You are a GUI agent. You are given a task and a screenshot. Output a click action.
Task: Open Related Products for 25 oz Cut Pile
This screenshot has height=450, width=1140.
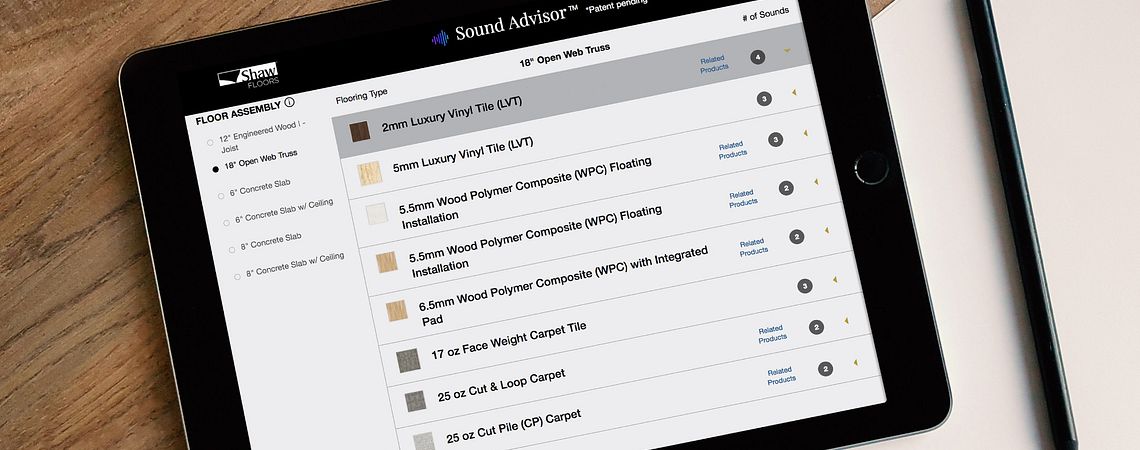coord(782,376)
